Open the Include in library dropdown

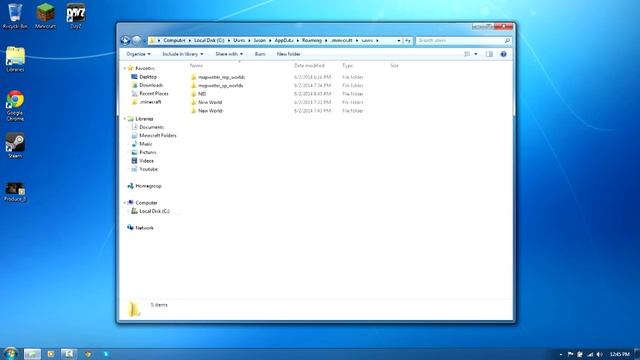[x=183, y=54]
